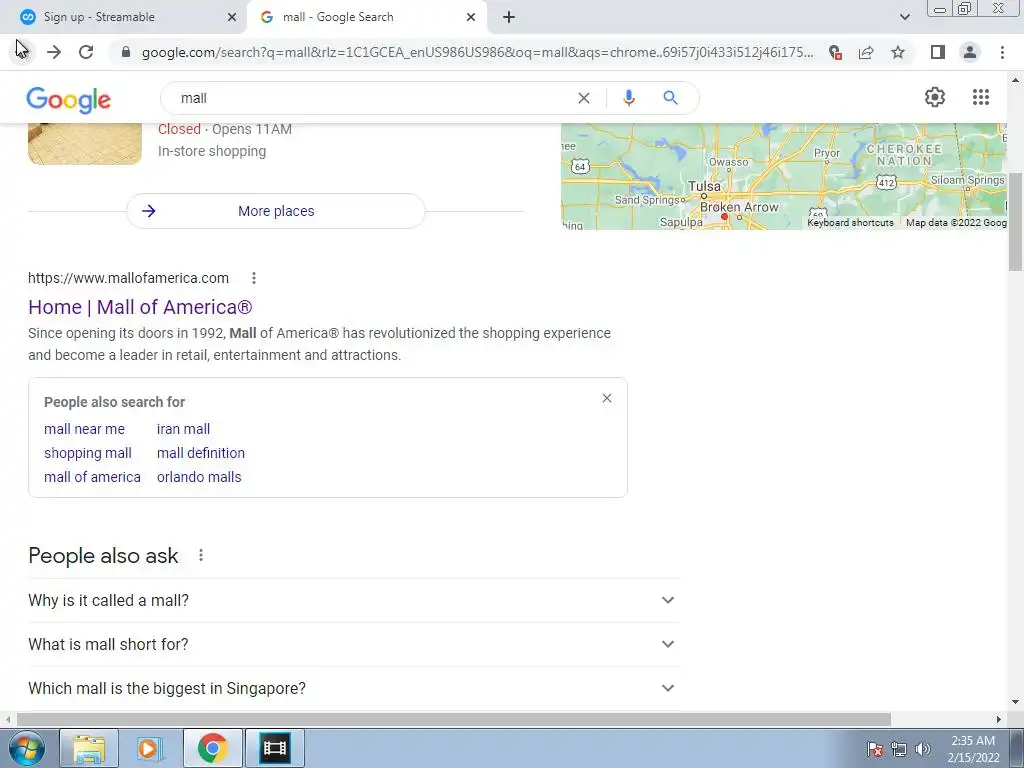Click the vertical scrollbar thumb
Screen dimensions: 1024x768
(x=1015, y=221)
